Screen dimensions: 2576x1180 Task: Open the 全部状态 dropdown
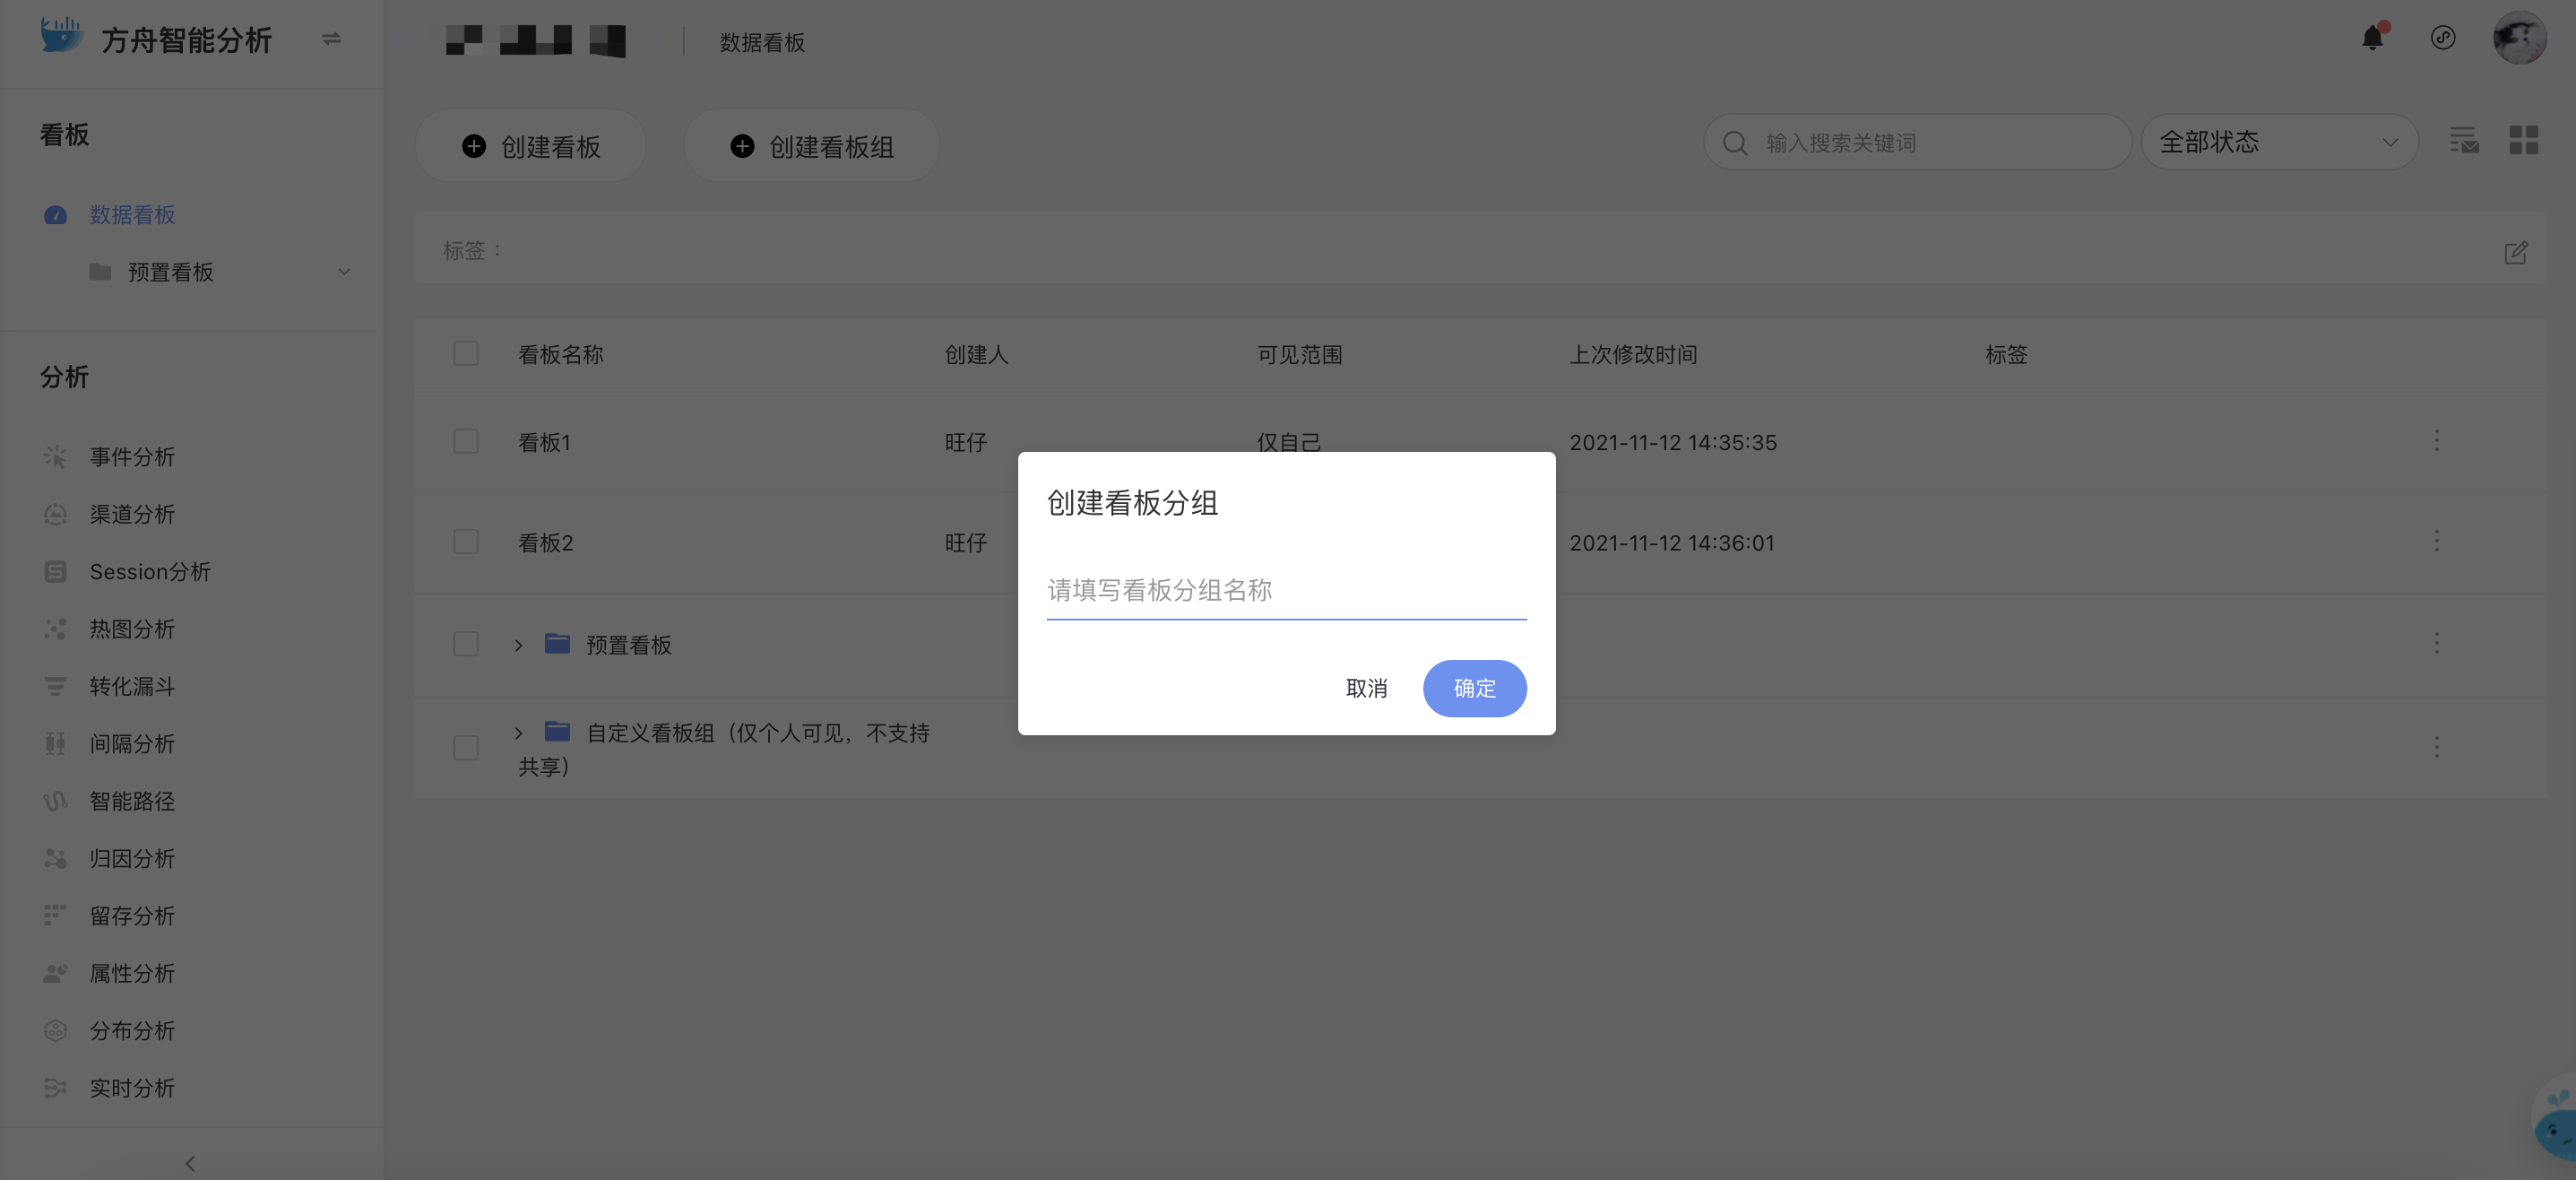pyautogui.click(x=2279, y=142)
